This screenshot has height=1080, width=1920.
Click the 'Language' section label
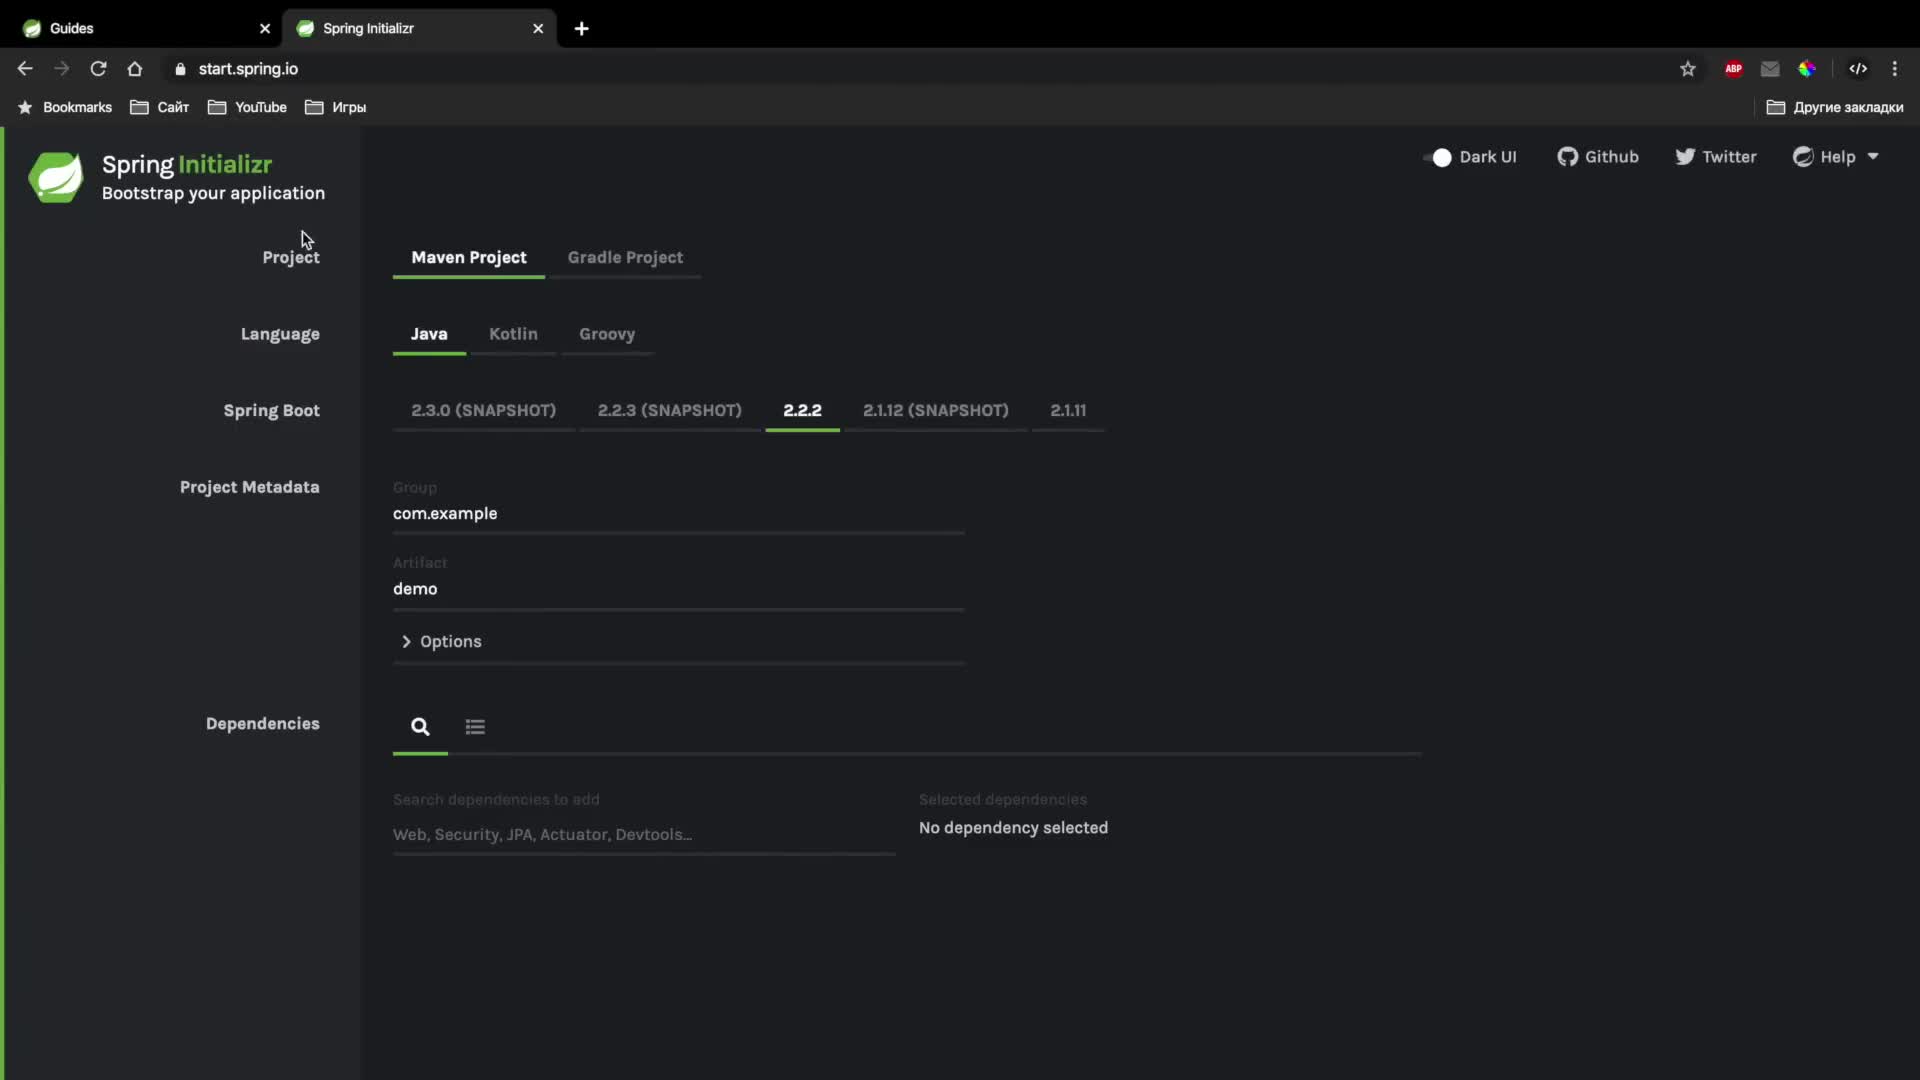pos(280,334)
